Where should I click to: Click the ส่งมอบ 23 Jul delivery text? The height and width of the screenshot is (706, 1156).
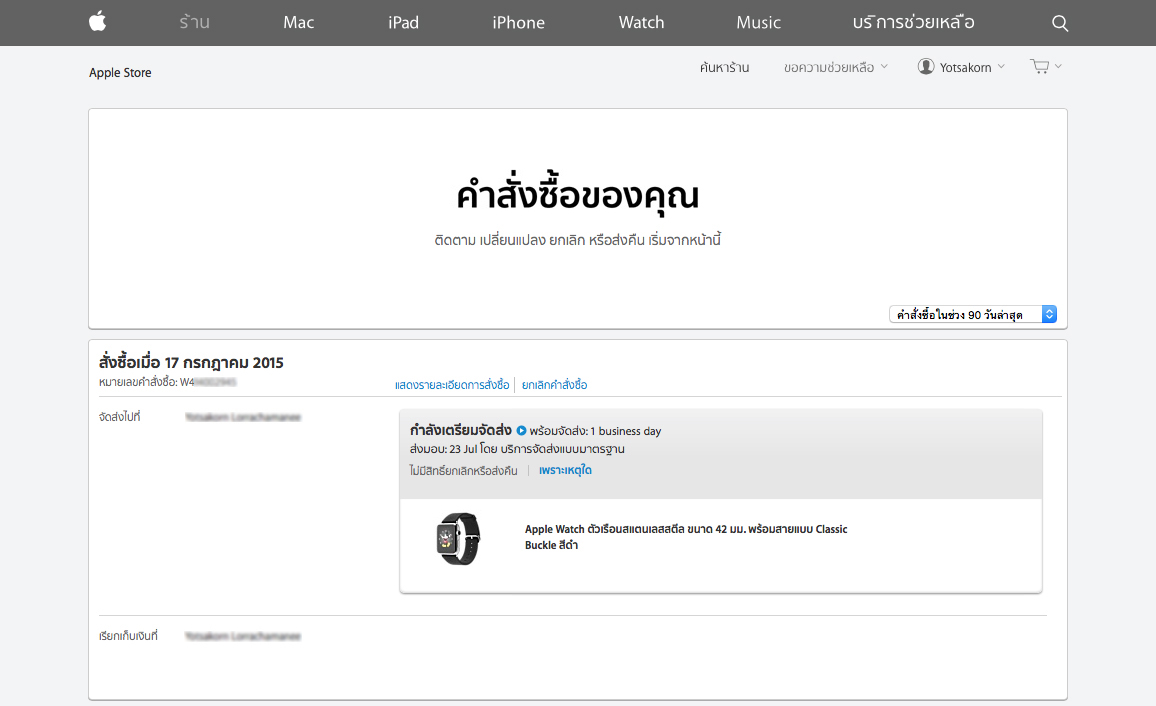pos(518,449)
